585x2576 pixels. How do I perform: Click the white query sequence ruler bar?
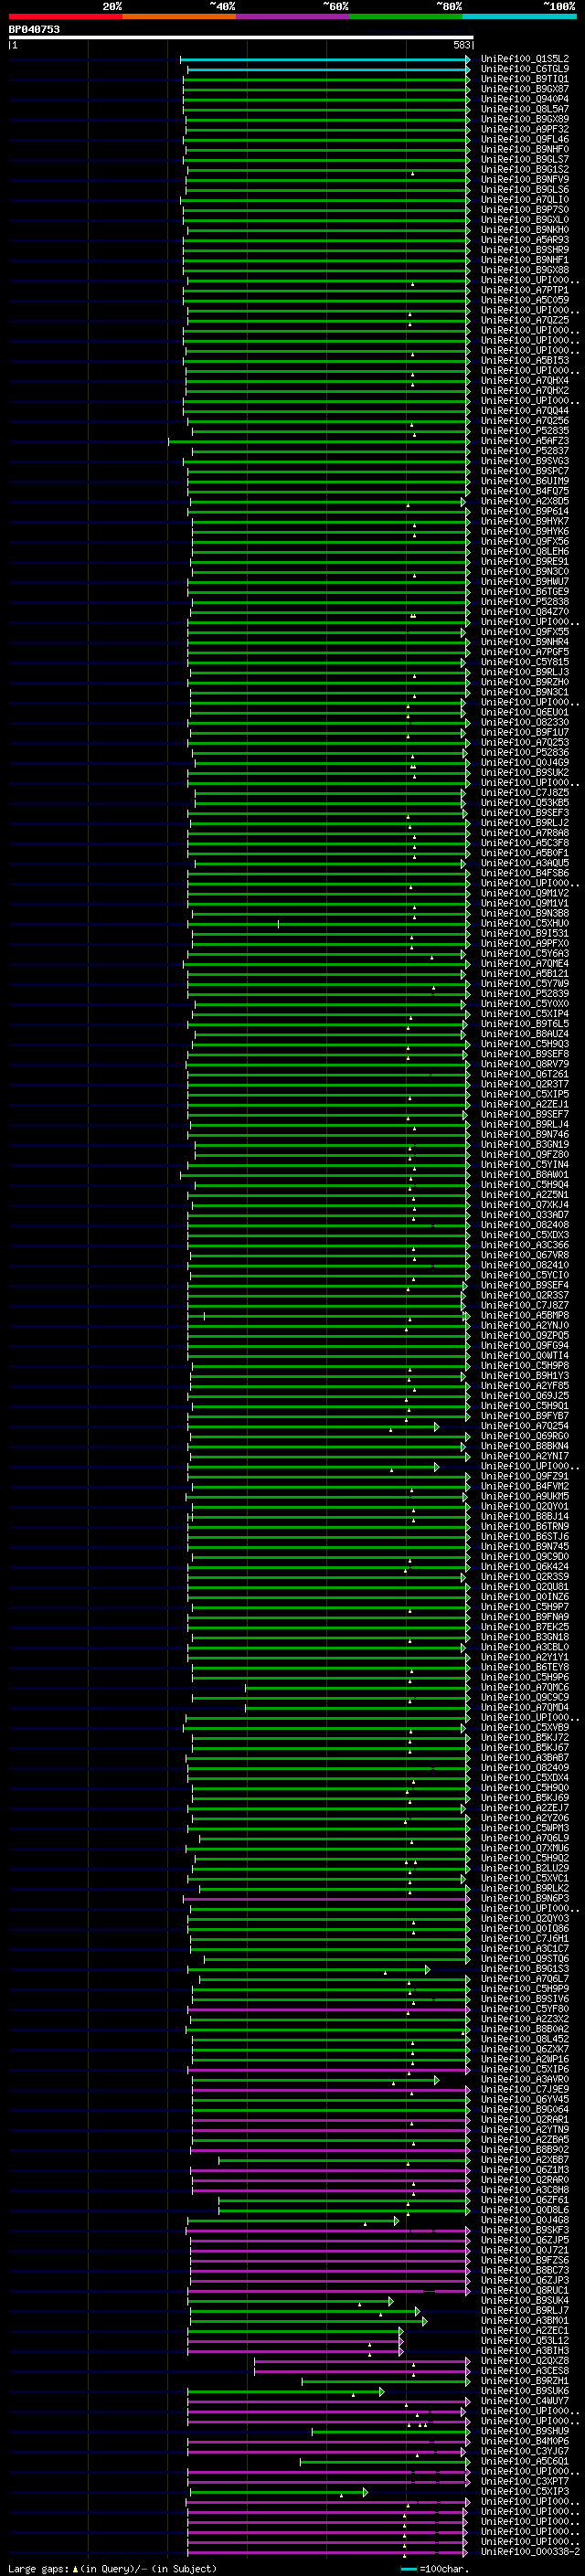point(241,37)
